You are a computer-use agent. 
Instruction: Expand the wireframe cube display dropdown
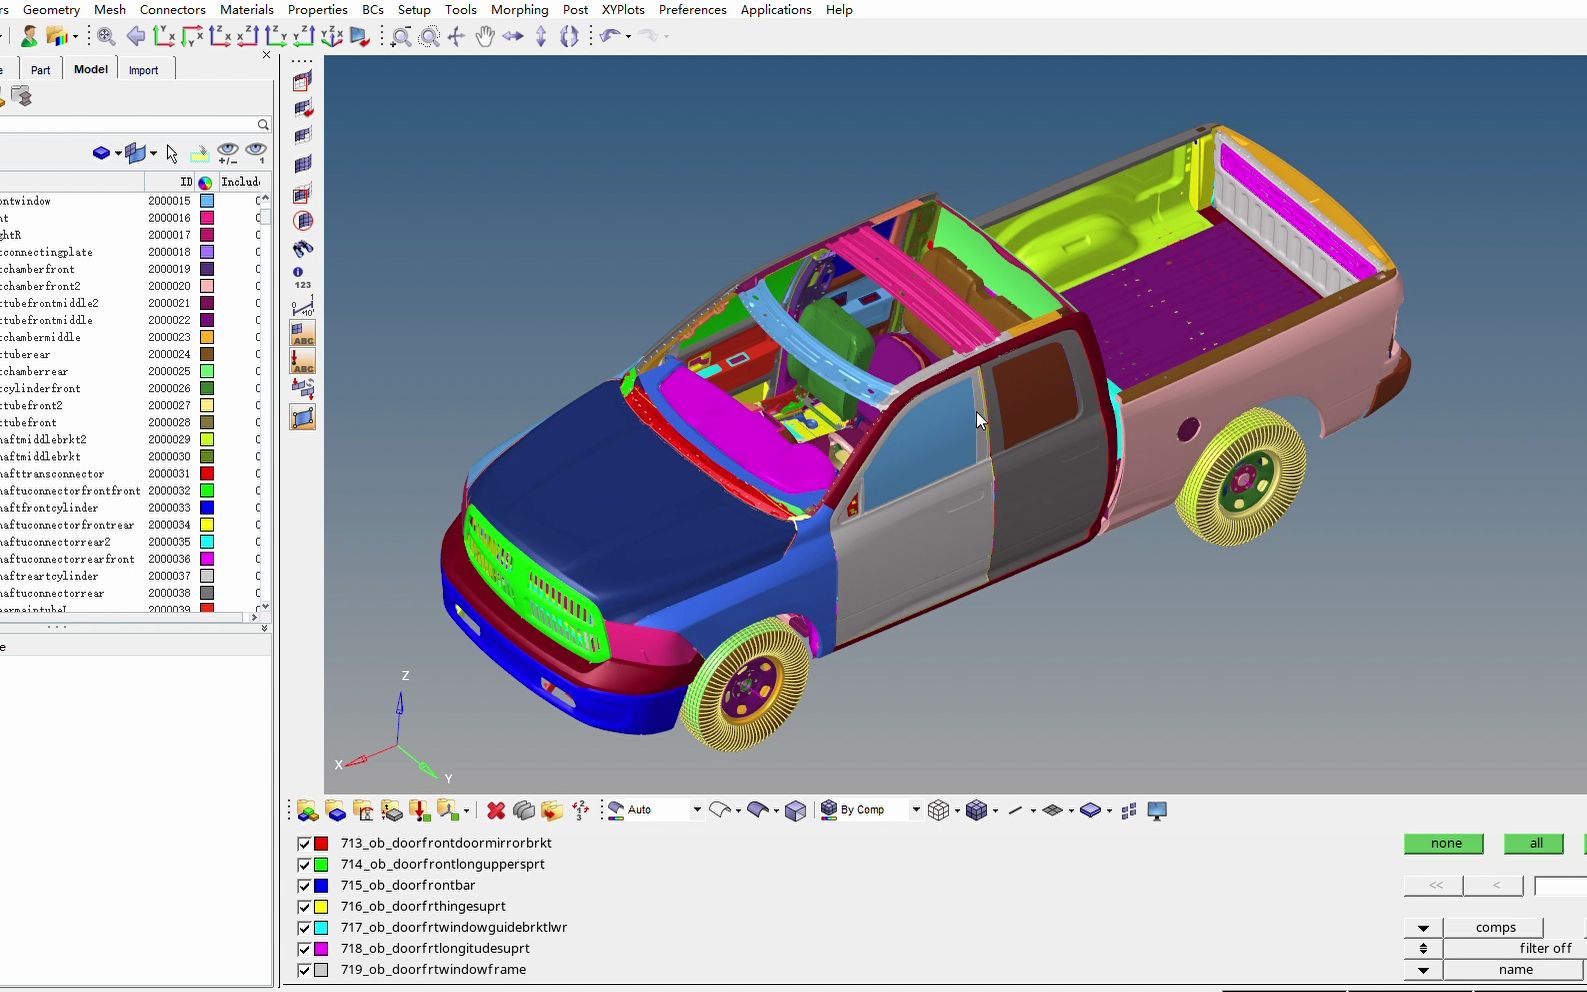click(x=957, y=810)
